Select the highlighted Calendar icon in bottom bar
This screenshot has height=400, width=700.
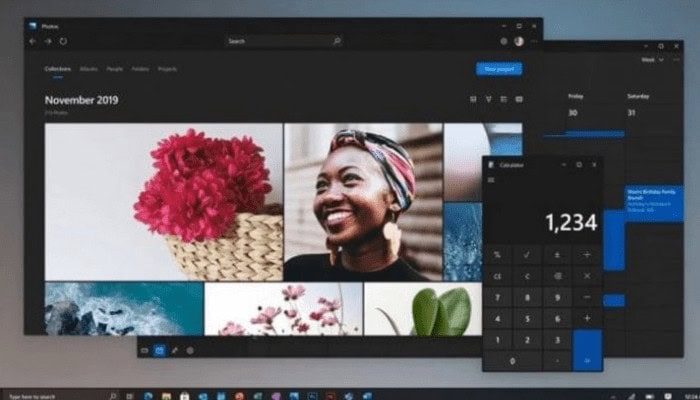(x=159, y=350)
